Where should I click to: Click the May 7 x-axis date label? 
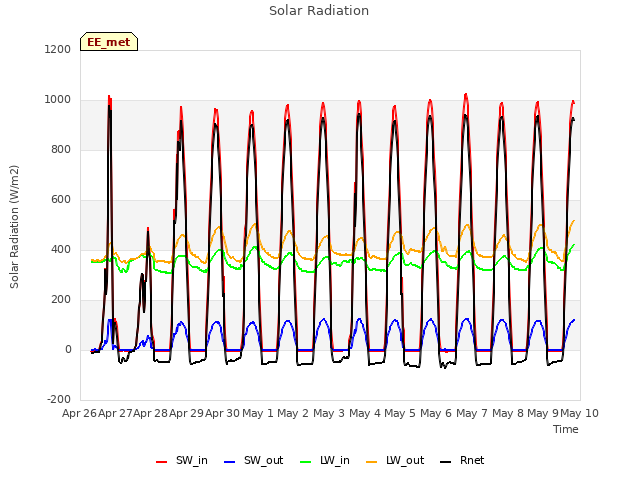[x=472, y=413]
